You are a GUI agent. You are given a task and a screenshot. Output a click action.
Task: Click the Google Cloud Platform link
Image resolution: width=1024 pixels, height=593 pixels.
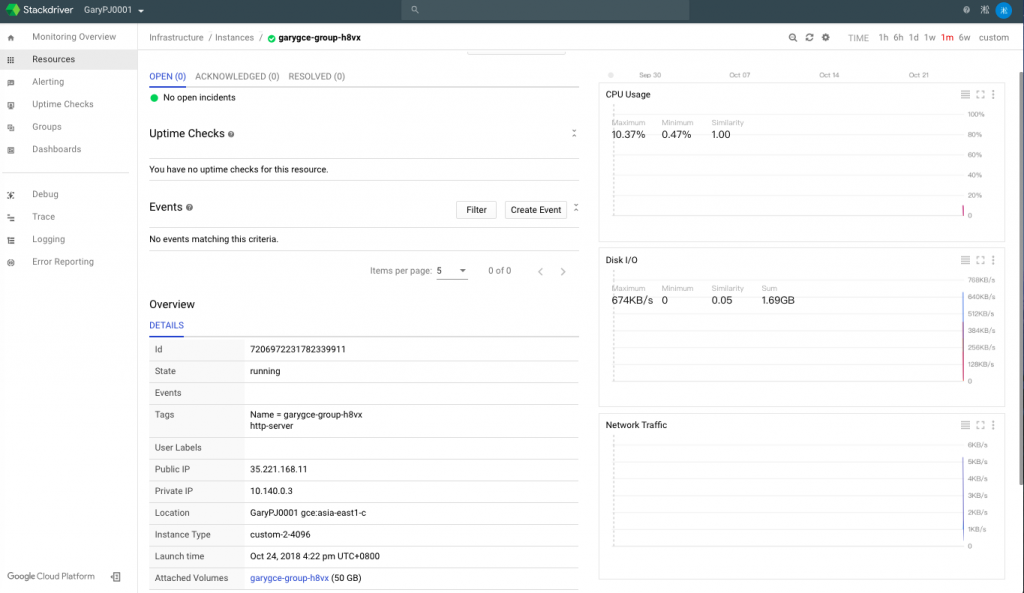[x=51, y=576]
